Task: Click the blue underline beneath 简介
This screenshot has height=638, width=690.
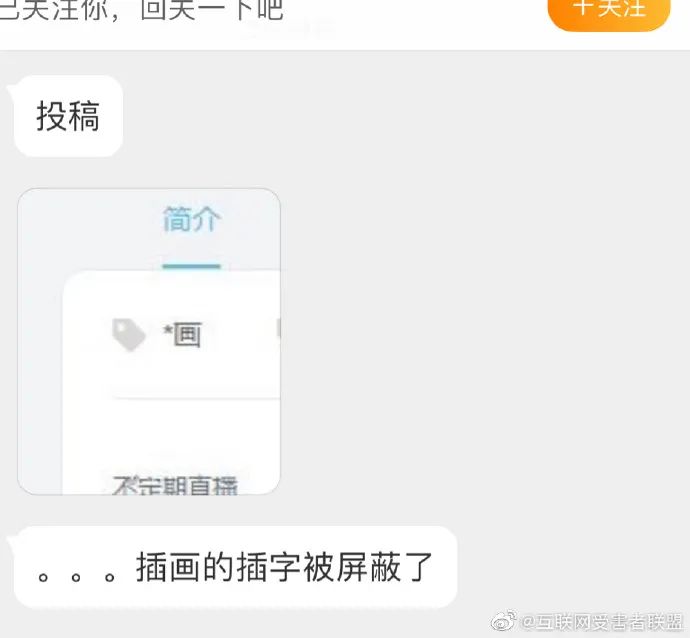Action: coord(191,266)
